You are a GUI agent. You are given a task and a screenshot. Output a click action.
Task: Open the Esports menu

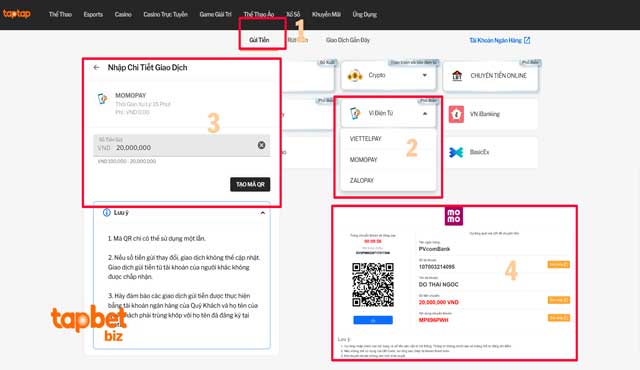93,14
